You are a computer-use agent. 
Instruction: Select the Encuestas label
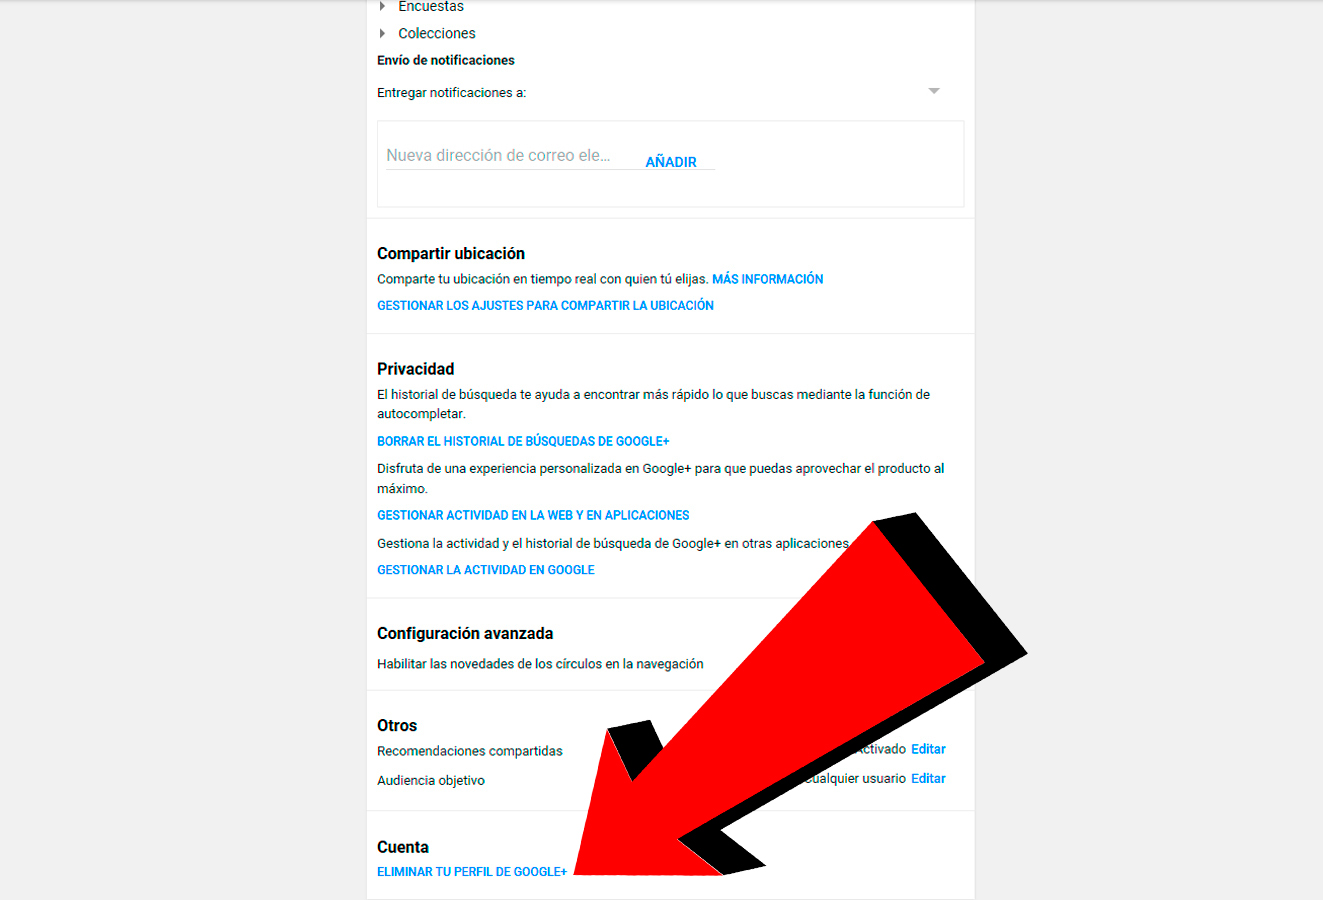tap(431, 6)
